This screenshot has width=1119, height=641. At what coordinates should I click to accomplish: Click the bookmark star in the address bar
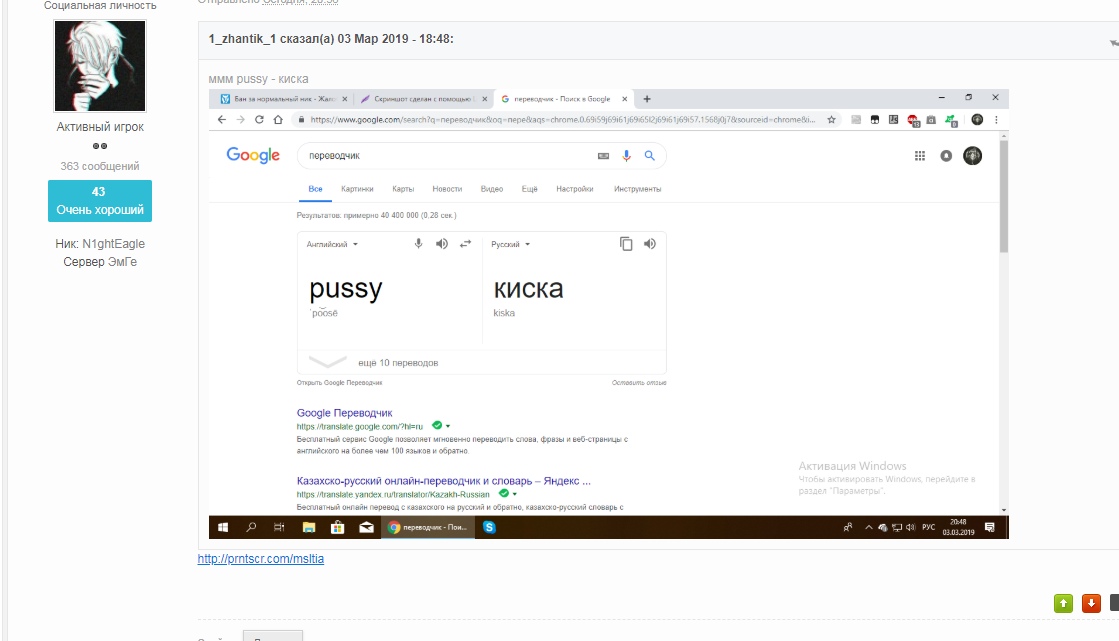[x=831, y=120]
